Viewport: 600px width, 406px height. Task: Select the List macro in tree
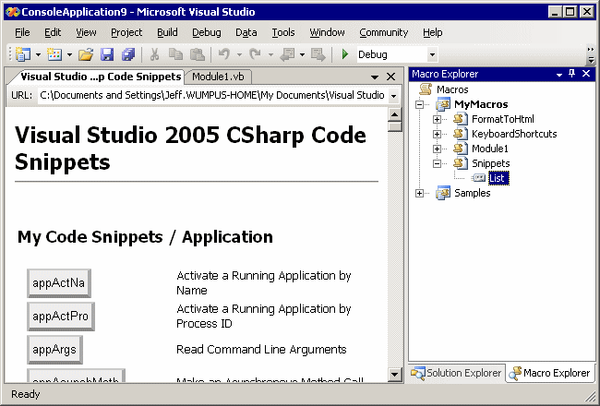click(x=499, y=178)
